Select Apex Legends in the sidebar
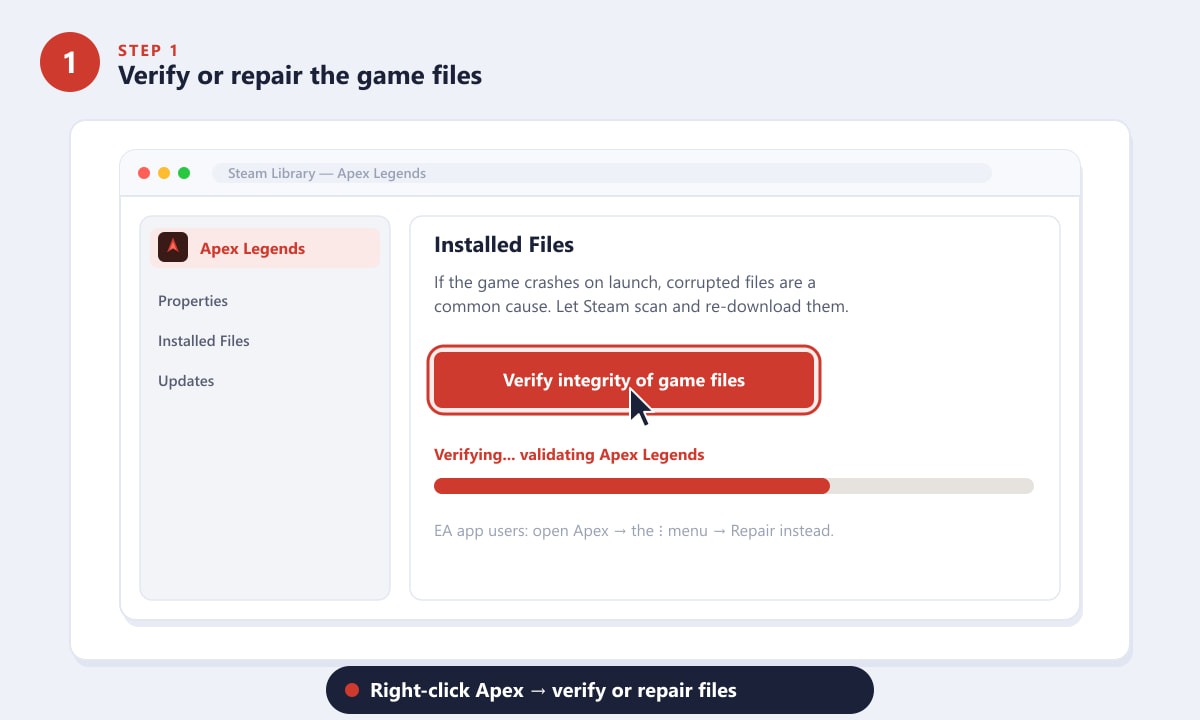Image resolution: width=1200 pixels, height=720 pixels. pos(265,248)
